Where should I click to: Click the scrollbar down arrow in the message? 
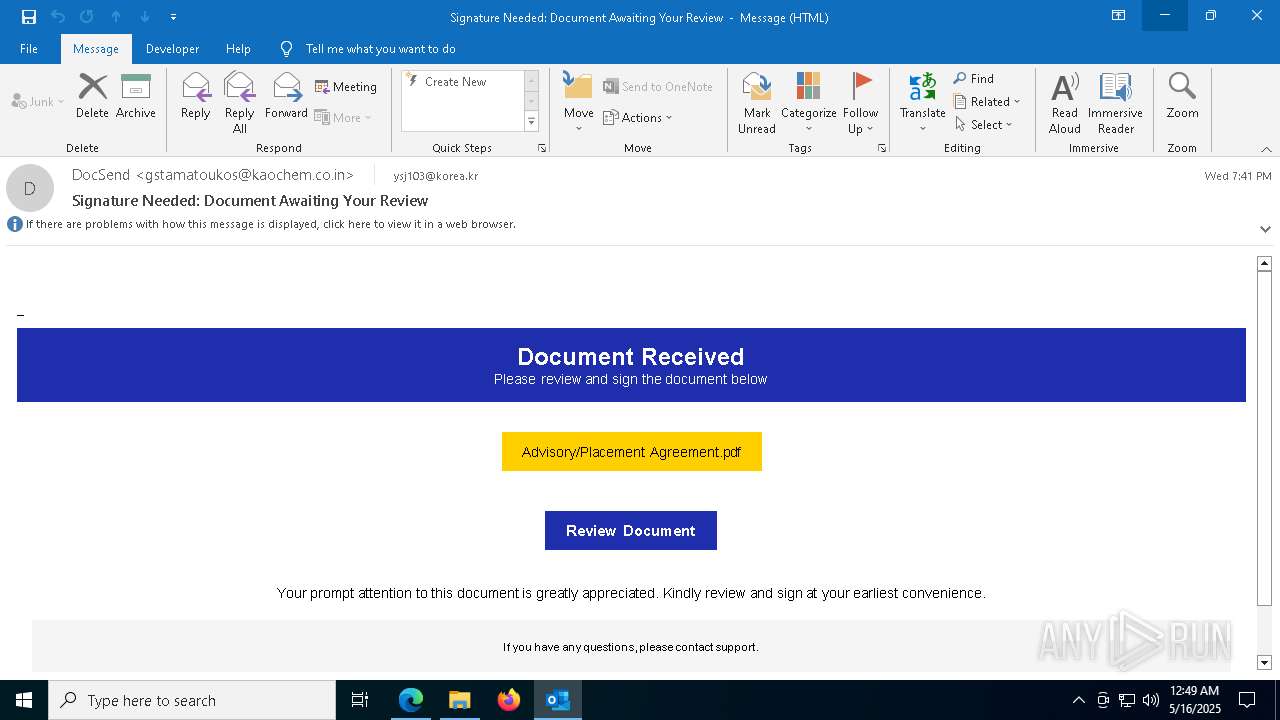(1264, 662)
